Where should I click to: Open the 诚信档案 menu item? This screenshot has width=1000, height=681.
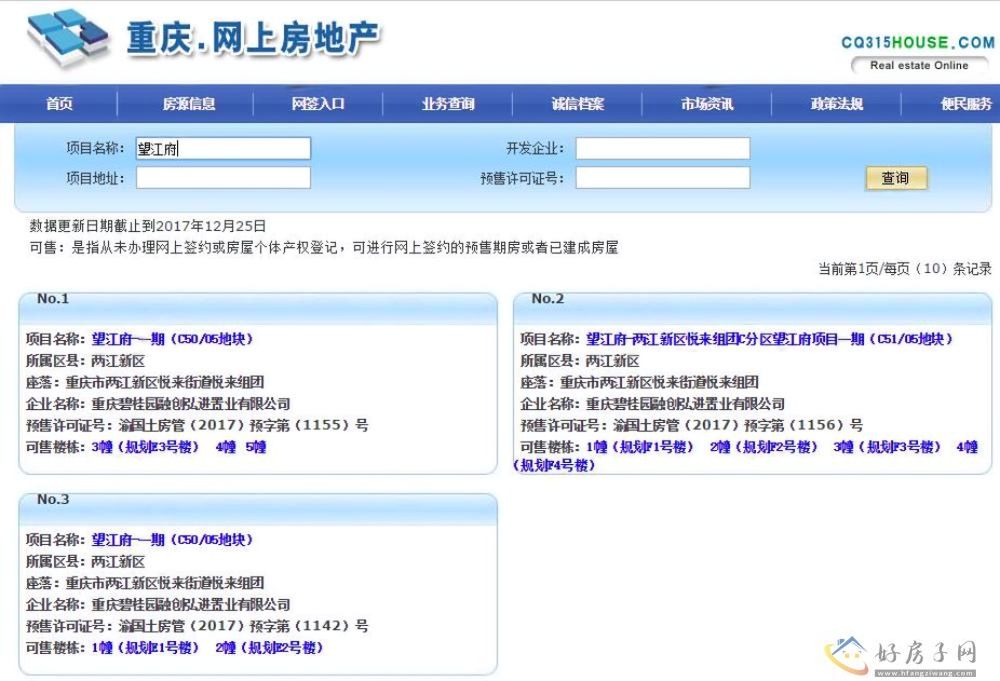coord(578,104)
